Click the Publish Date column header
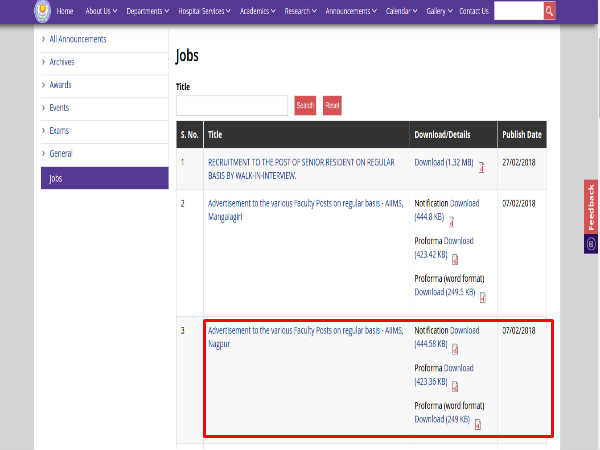Screen dimensions: 600x450 (x=522, y=134)
